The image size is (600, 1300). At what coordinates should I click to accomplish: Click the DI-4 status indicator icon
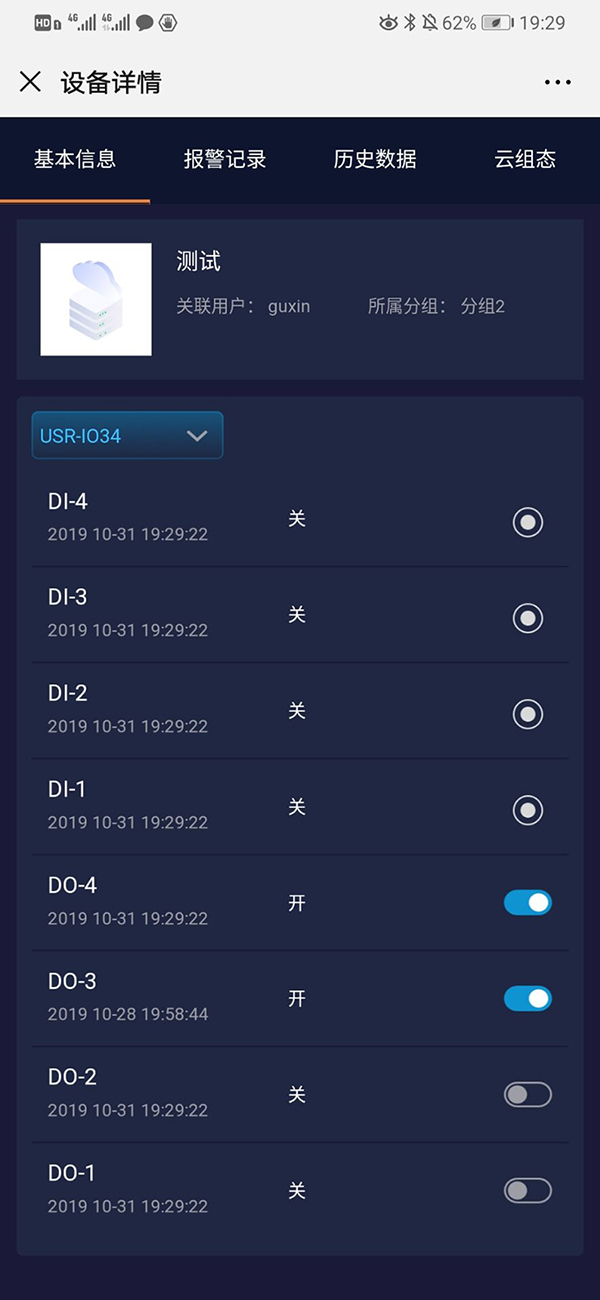point(528,522)
